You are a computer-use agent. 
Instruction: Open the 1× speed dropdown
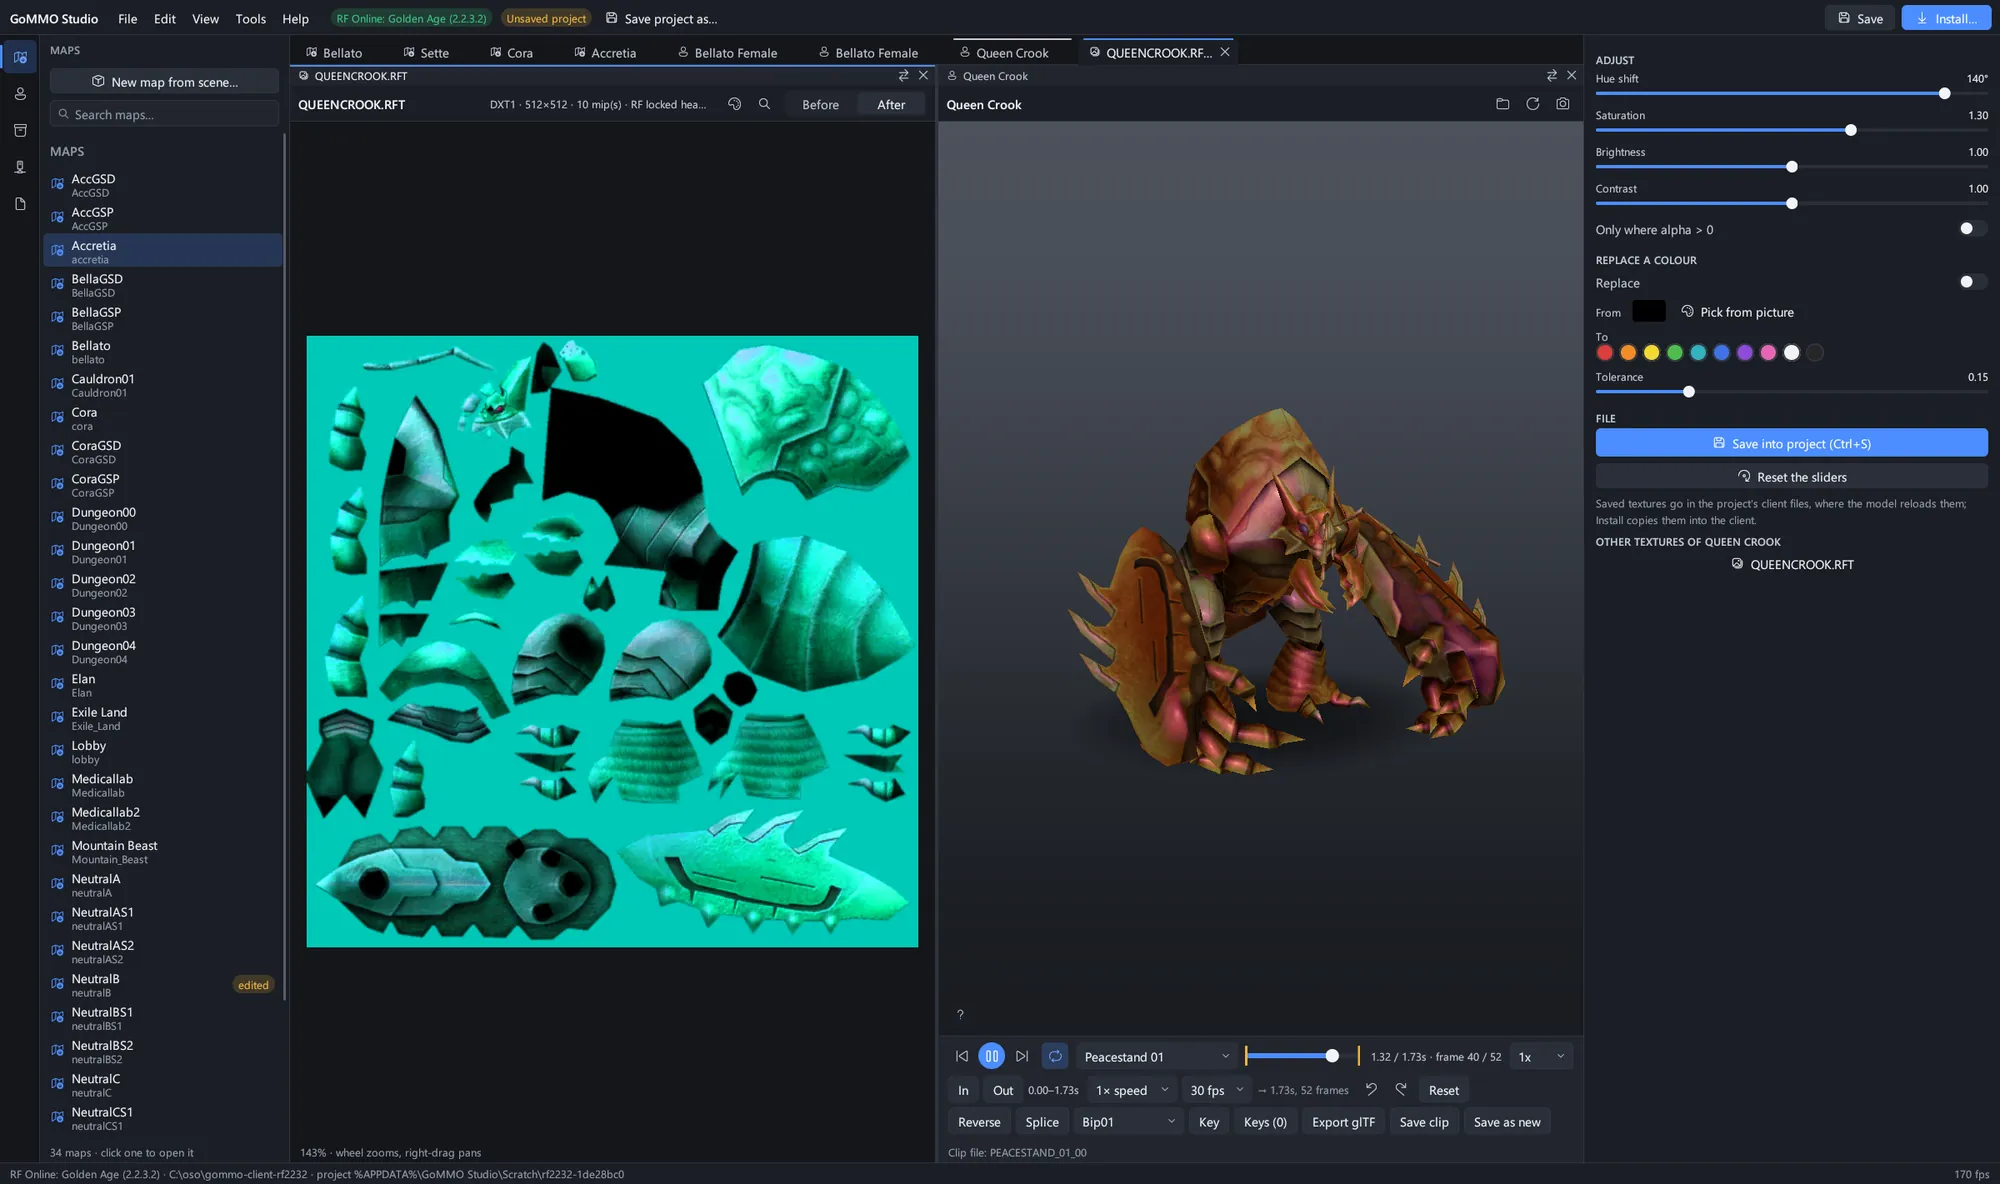click(1131, 1090)
